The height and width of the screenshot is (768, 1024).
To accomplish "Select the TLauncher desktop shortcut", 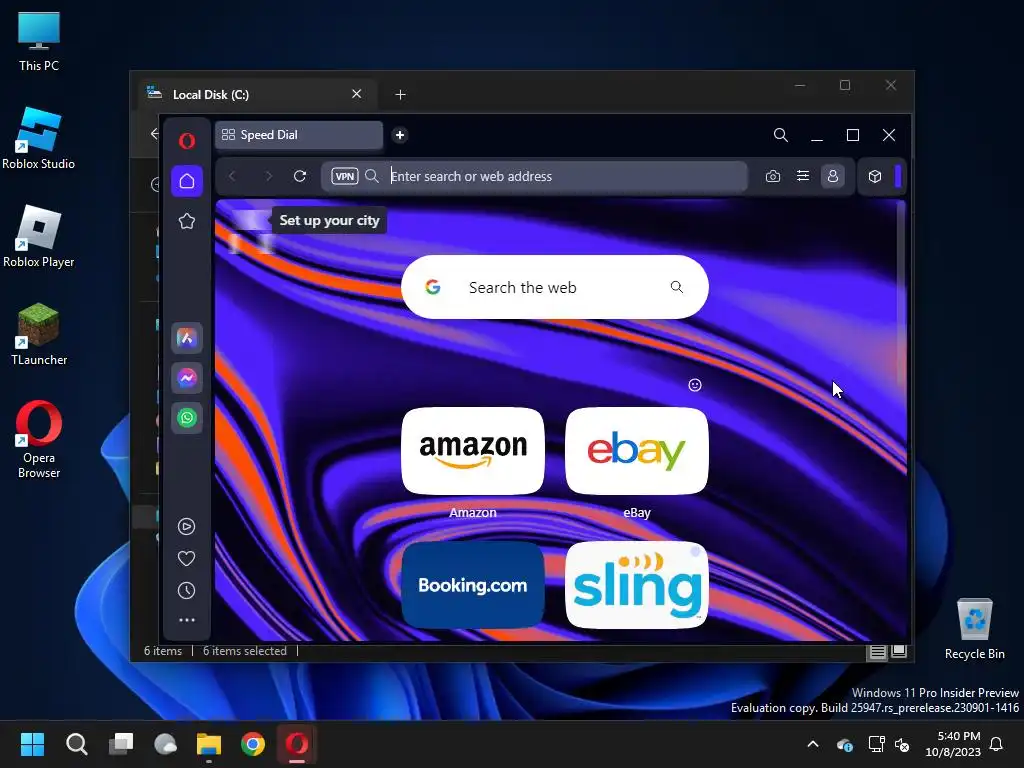I will point(39,334).
